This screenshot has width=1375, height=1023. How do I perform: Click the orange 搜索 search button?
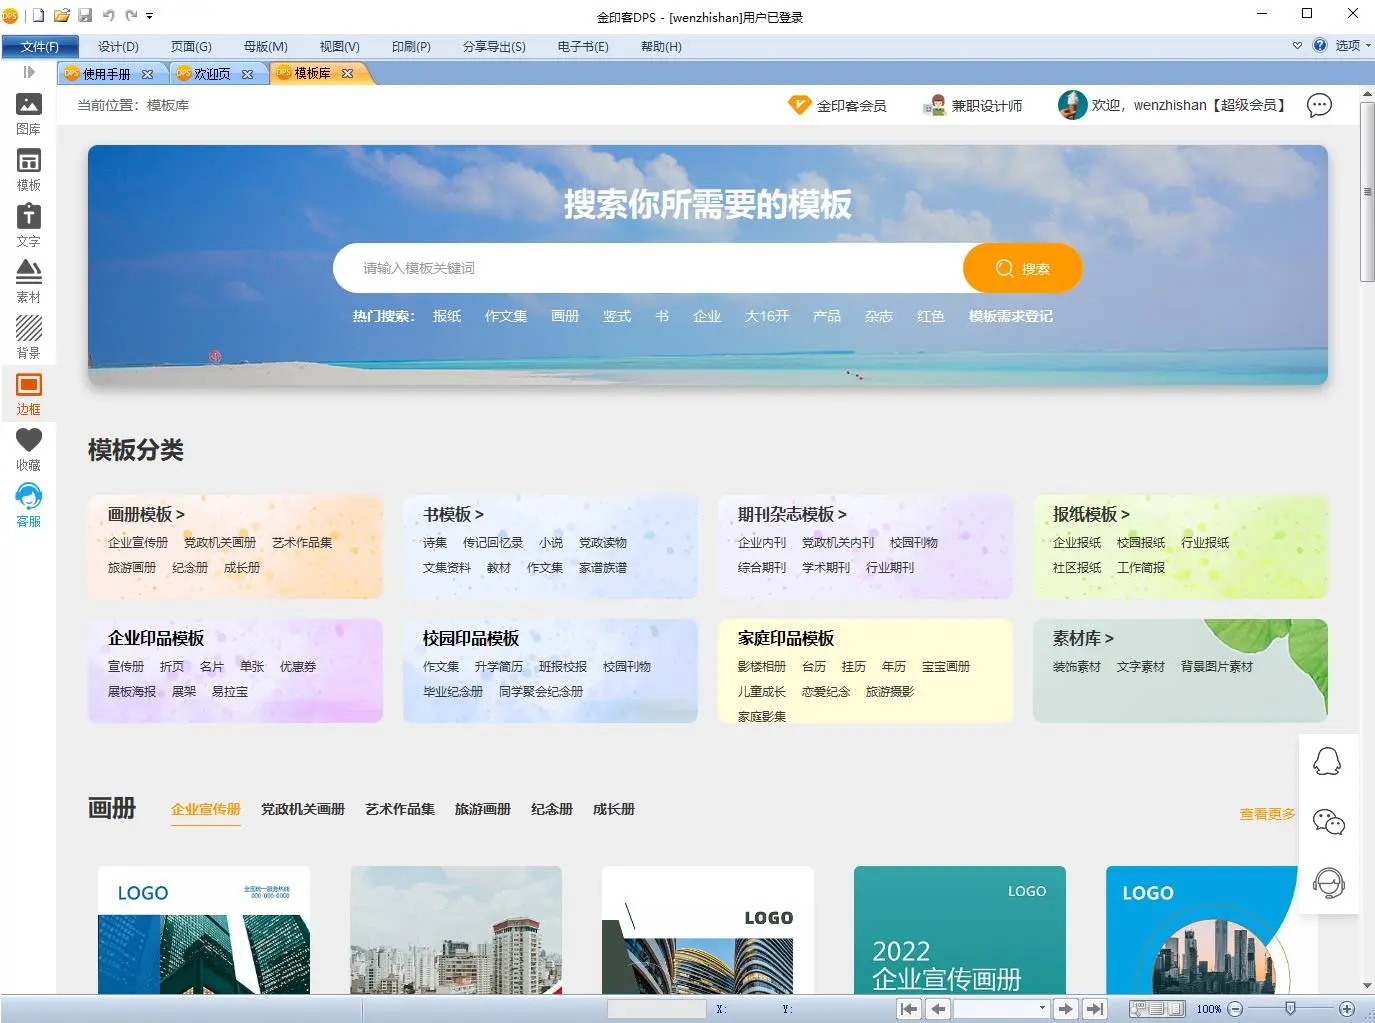pyautogui.click(x=1022, y=268)
